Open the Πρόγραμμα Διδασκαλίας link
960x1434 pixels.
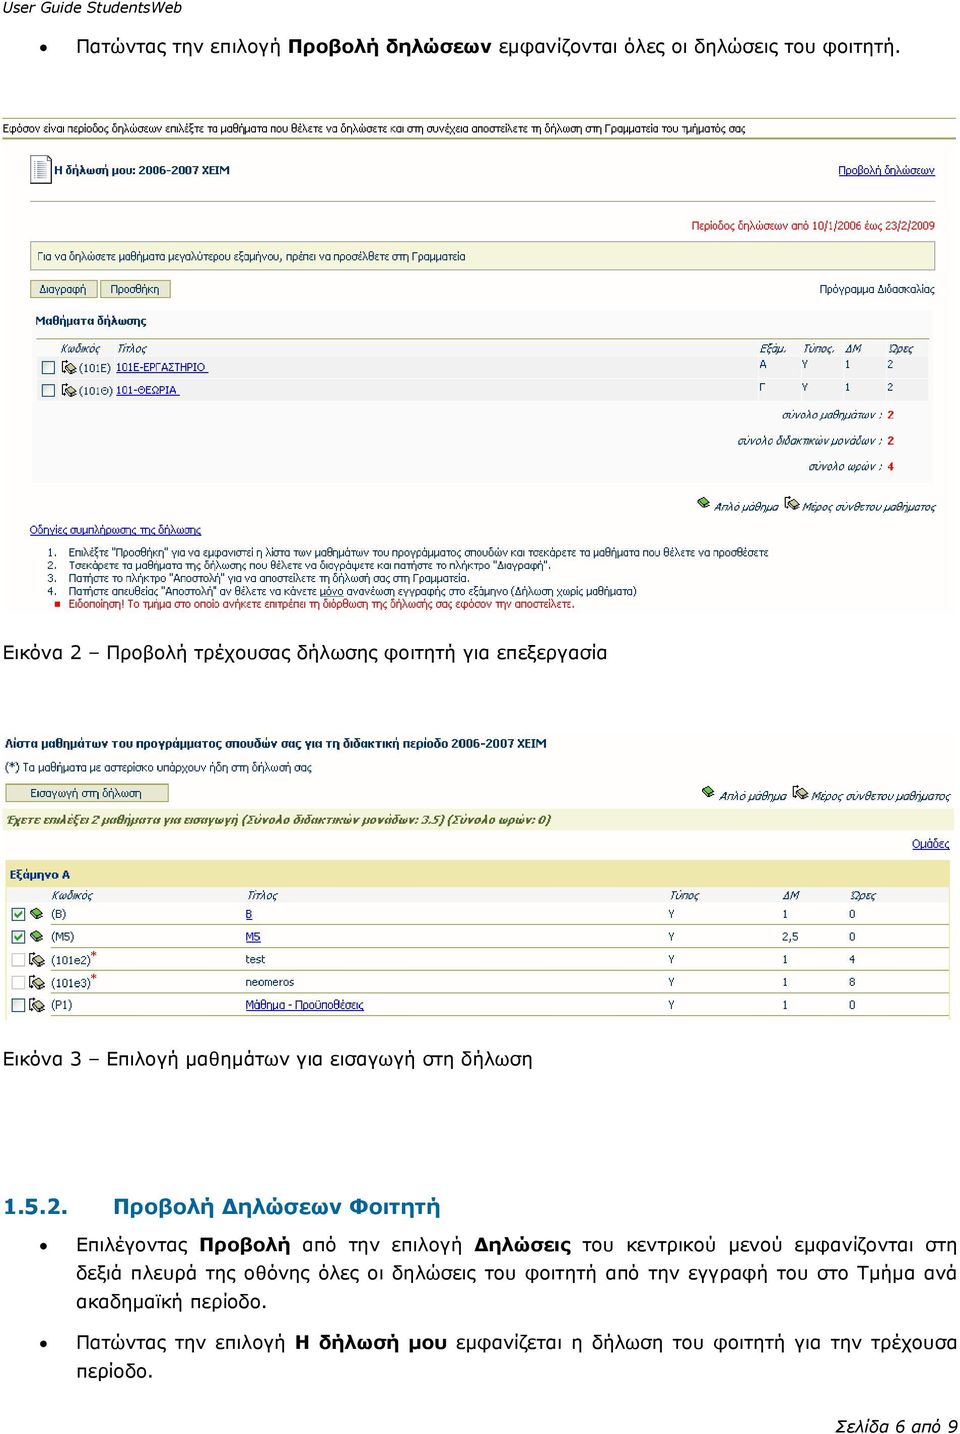coord(877,289)
